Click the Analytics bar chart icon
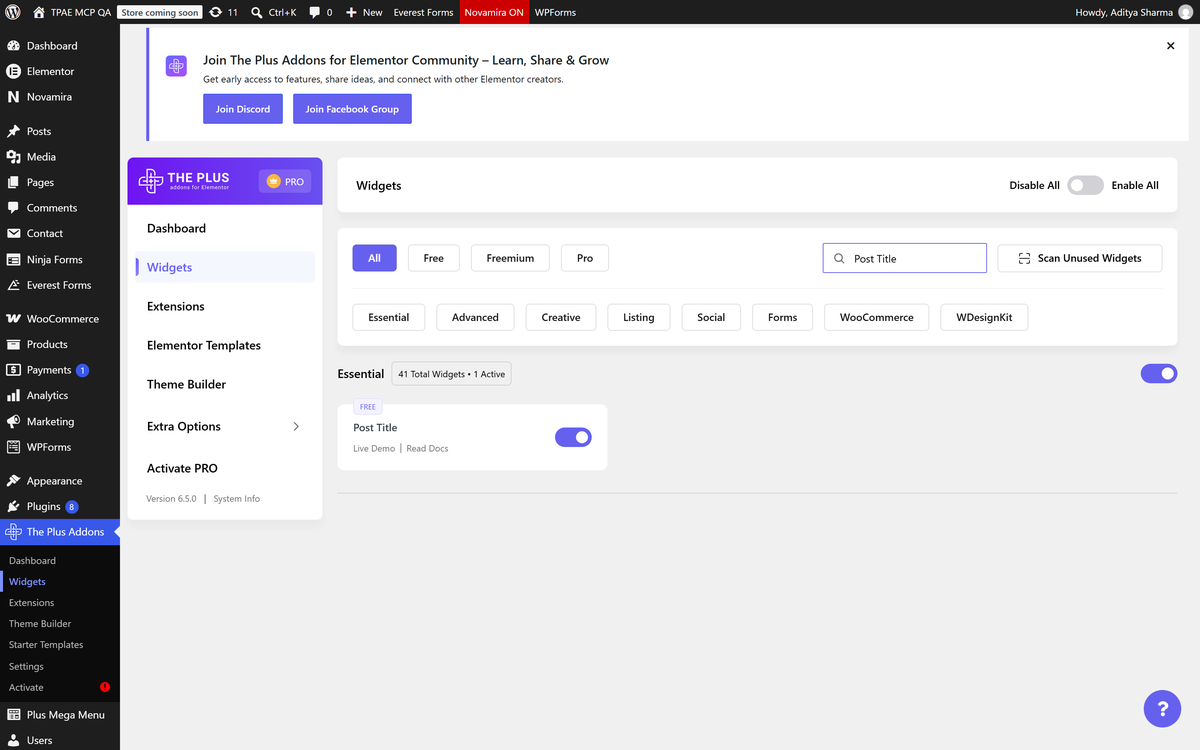 tap(13, 395)
